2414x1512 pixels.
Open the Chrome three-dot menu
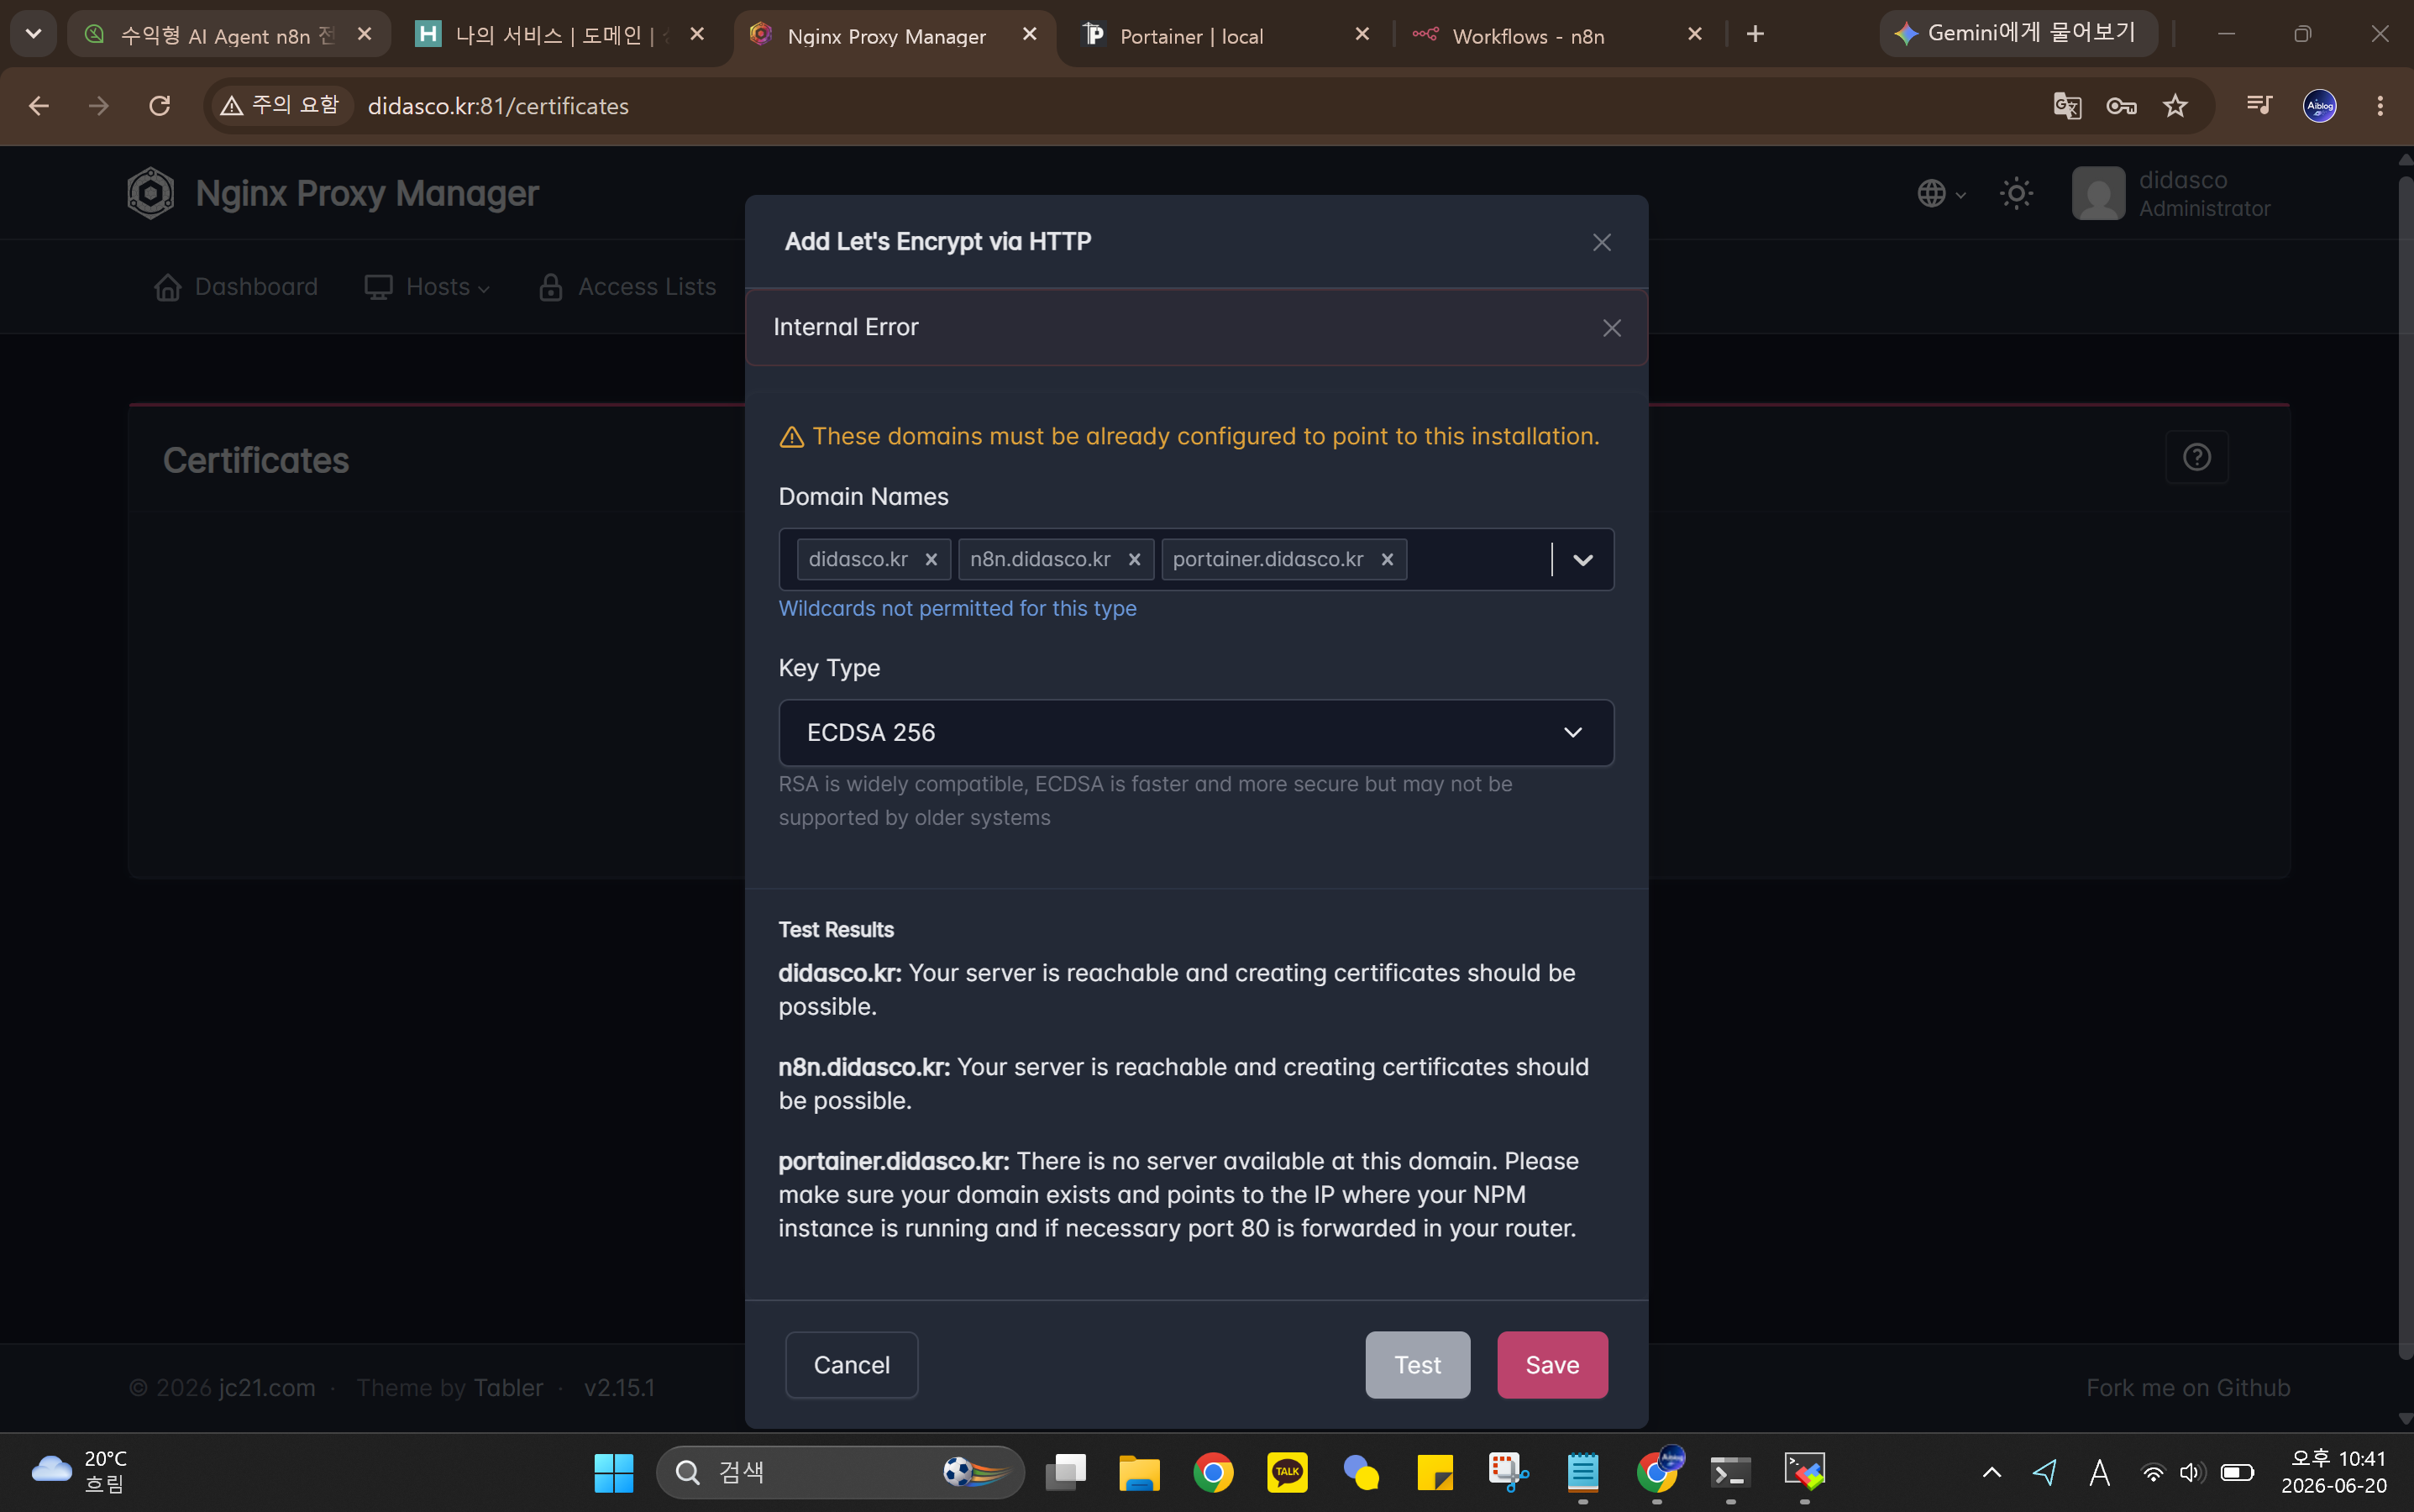pyautogui.click(x=2380, y=105)
